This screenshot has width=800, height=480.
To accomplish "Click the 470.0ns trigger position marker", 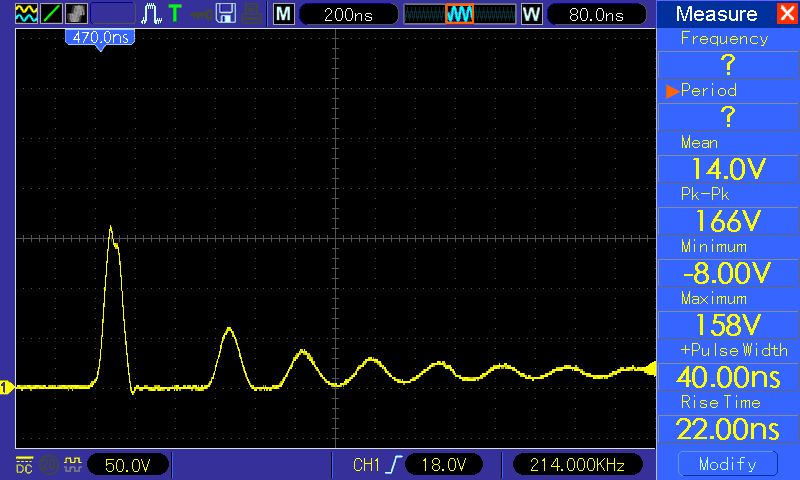I will pyautogui.click(x=101, y=39).
